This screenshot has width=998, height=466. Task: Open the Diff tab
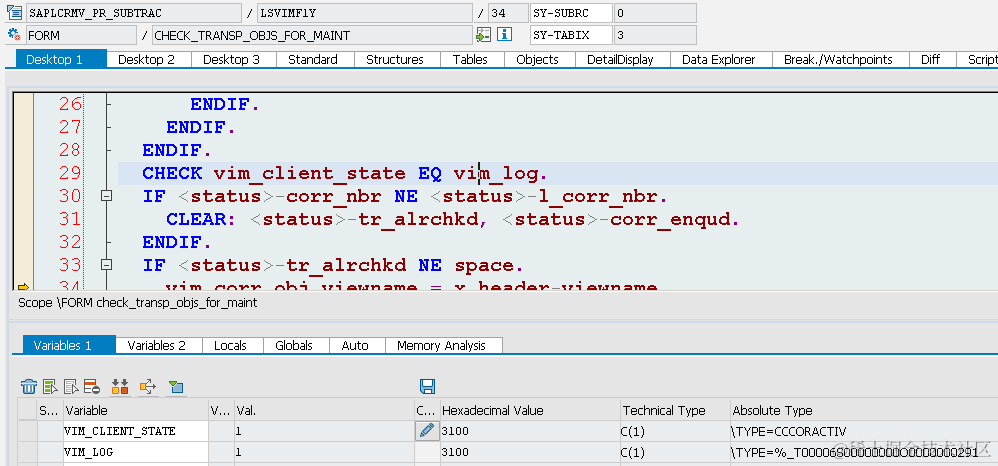pos(930,59)
